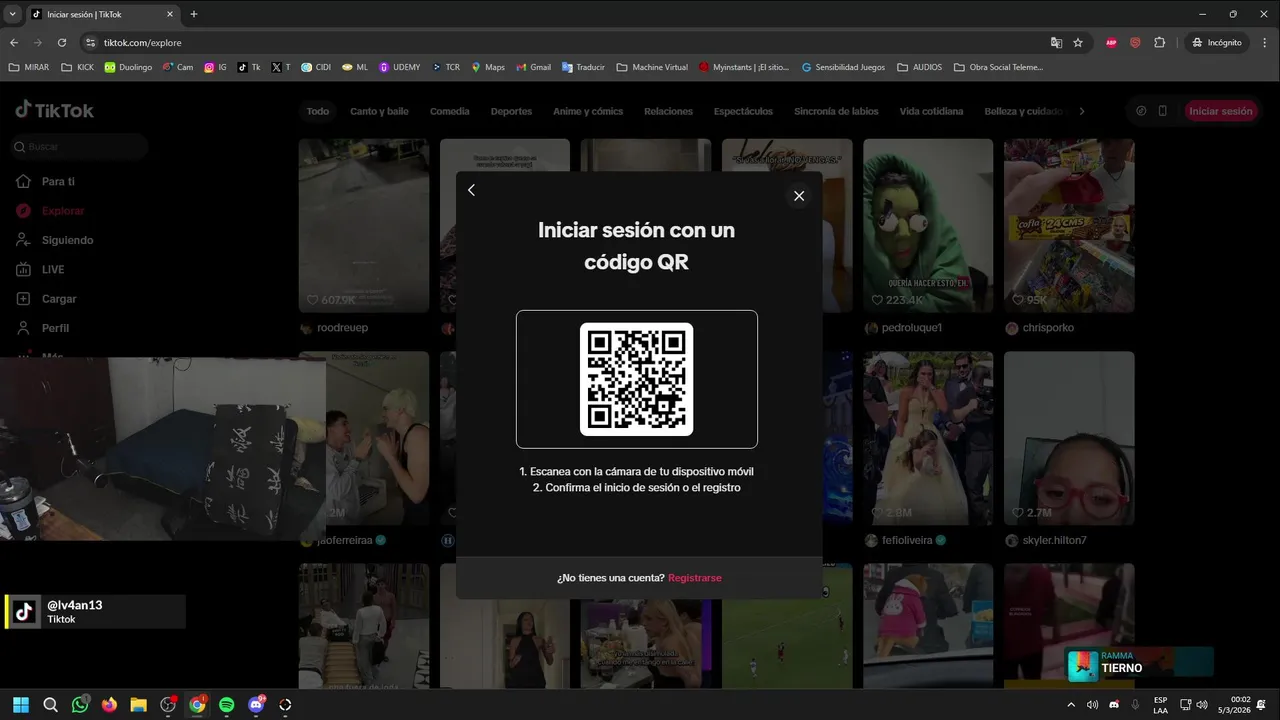Open the Duolingo bookmark
1280x720 pixels.
tap(128, 67)
